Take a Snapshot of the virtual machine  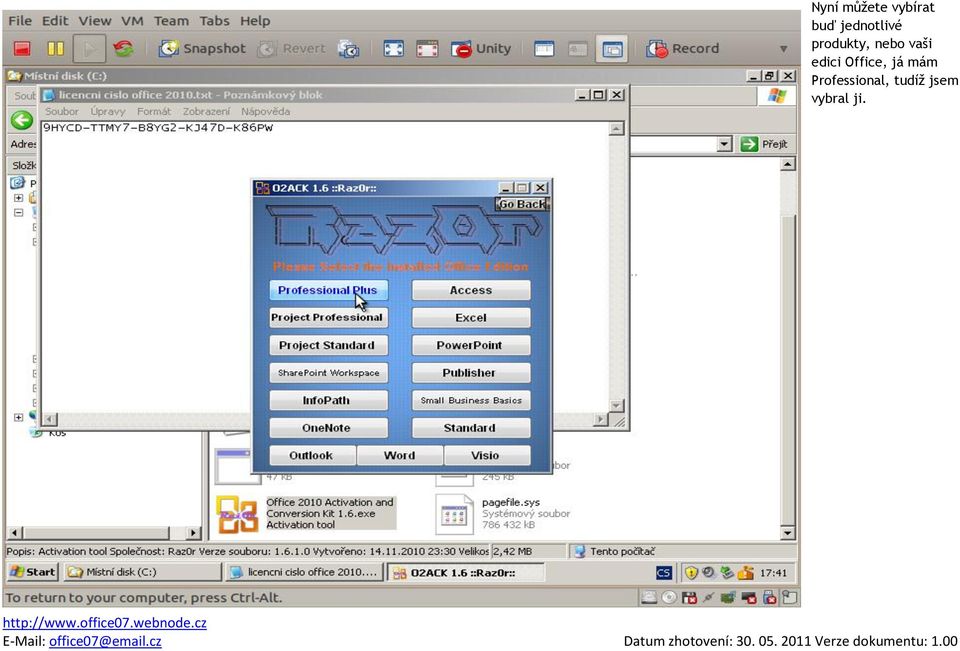[202, 48]
